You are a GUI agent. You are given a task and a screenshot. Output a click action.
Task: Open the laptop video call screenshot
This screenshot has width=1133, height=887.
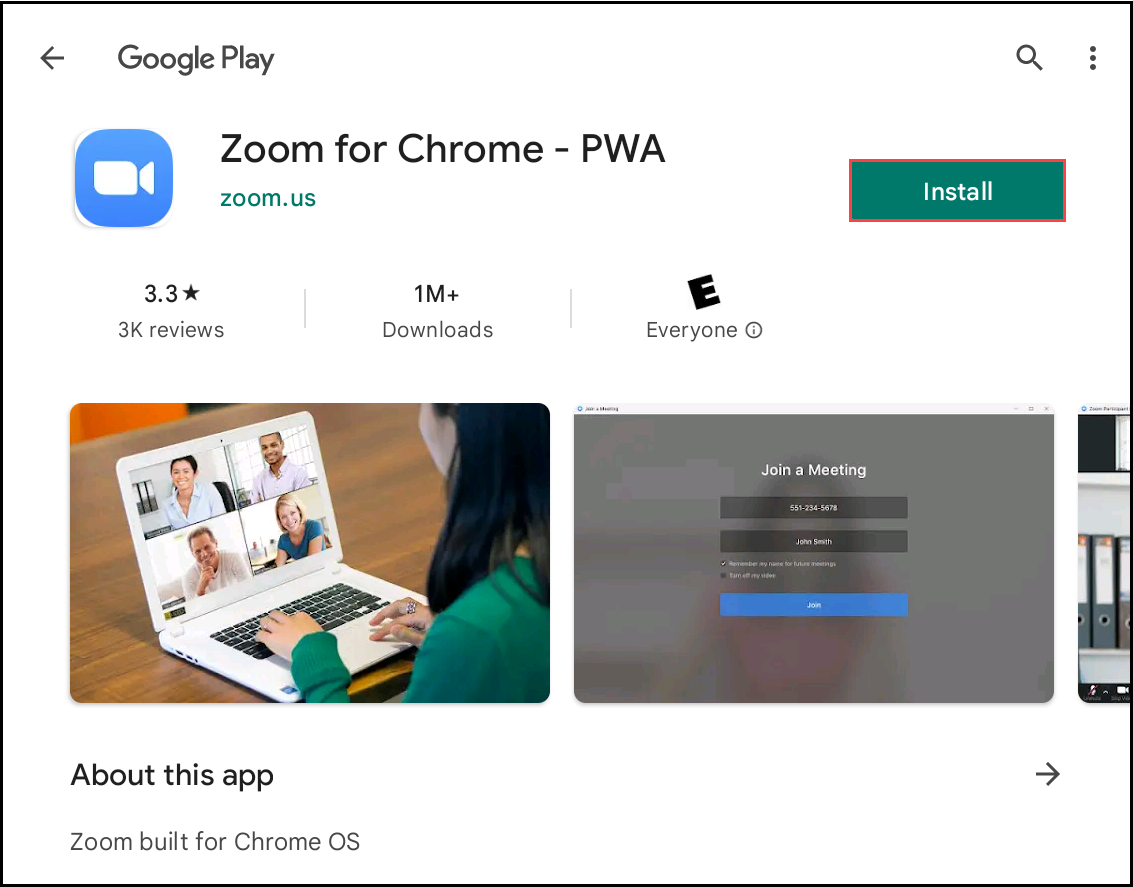310,553
